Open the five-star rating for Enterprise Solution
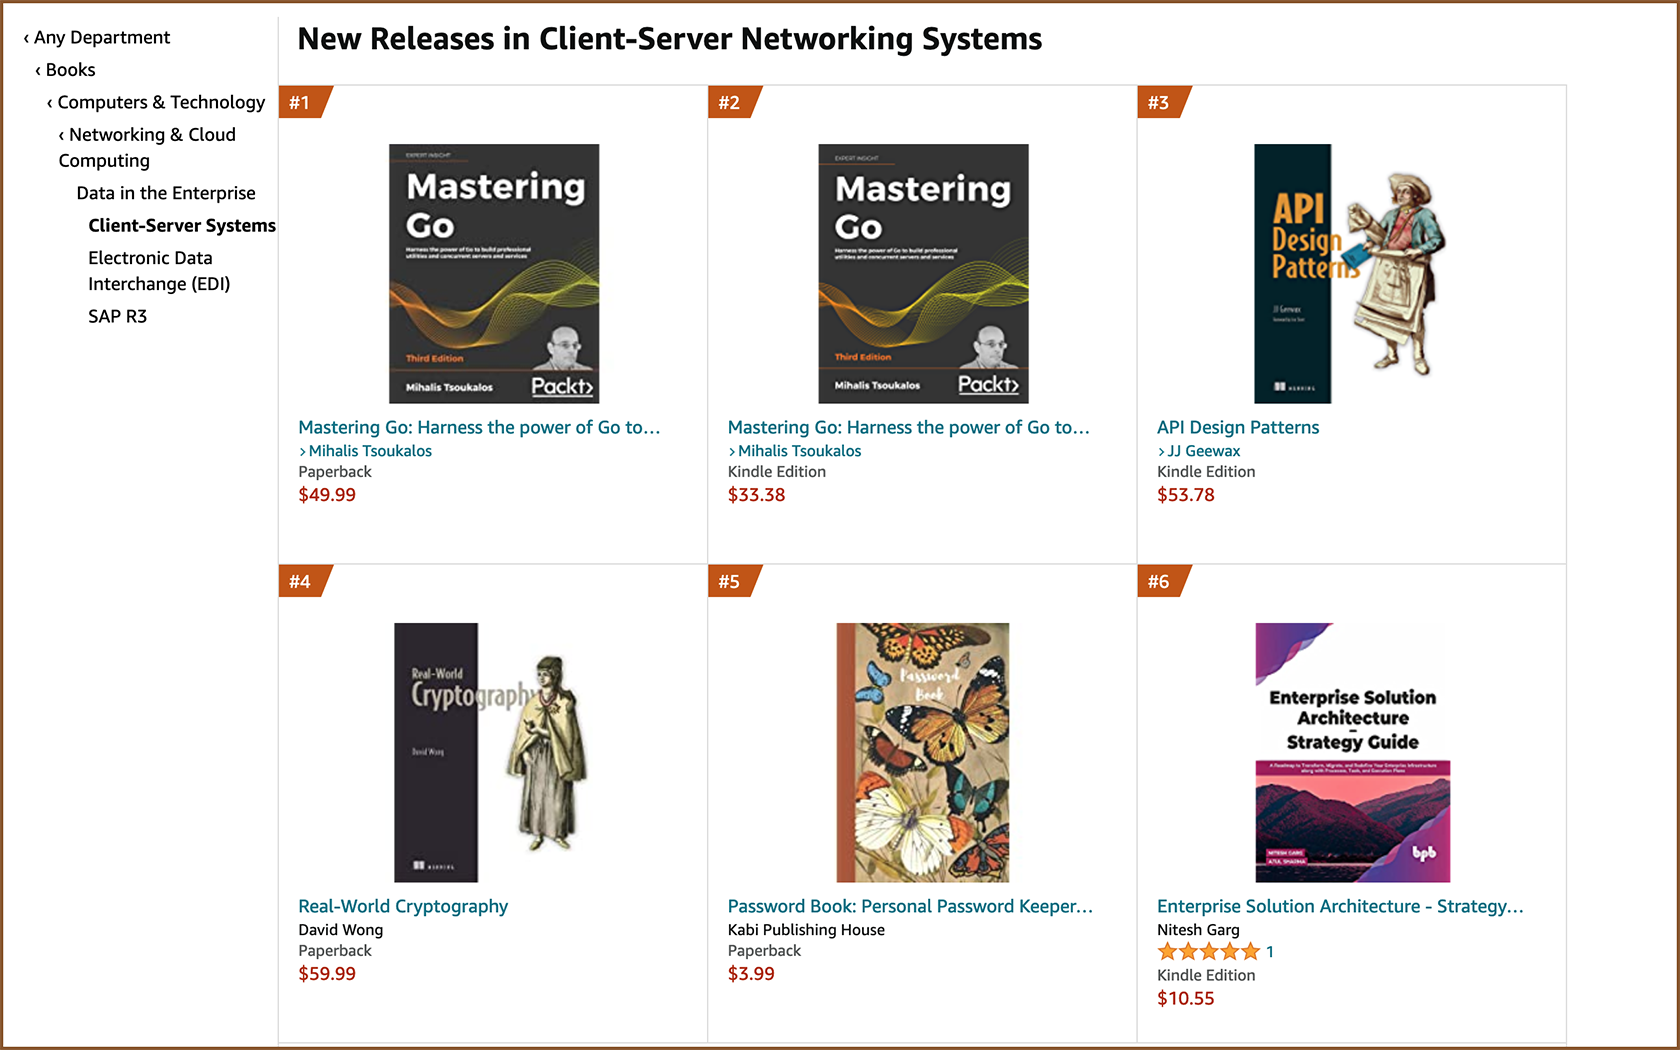1680x1050 pixels. coord(1208,952)
